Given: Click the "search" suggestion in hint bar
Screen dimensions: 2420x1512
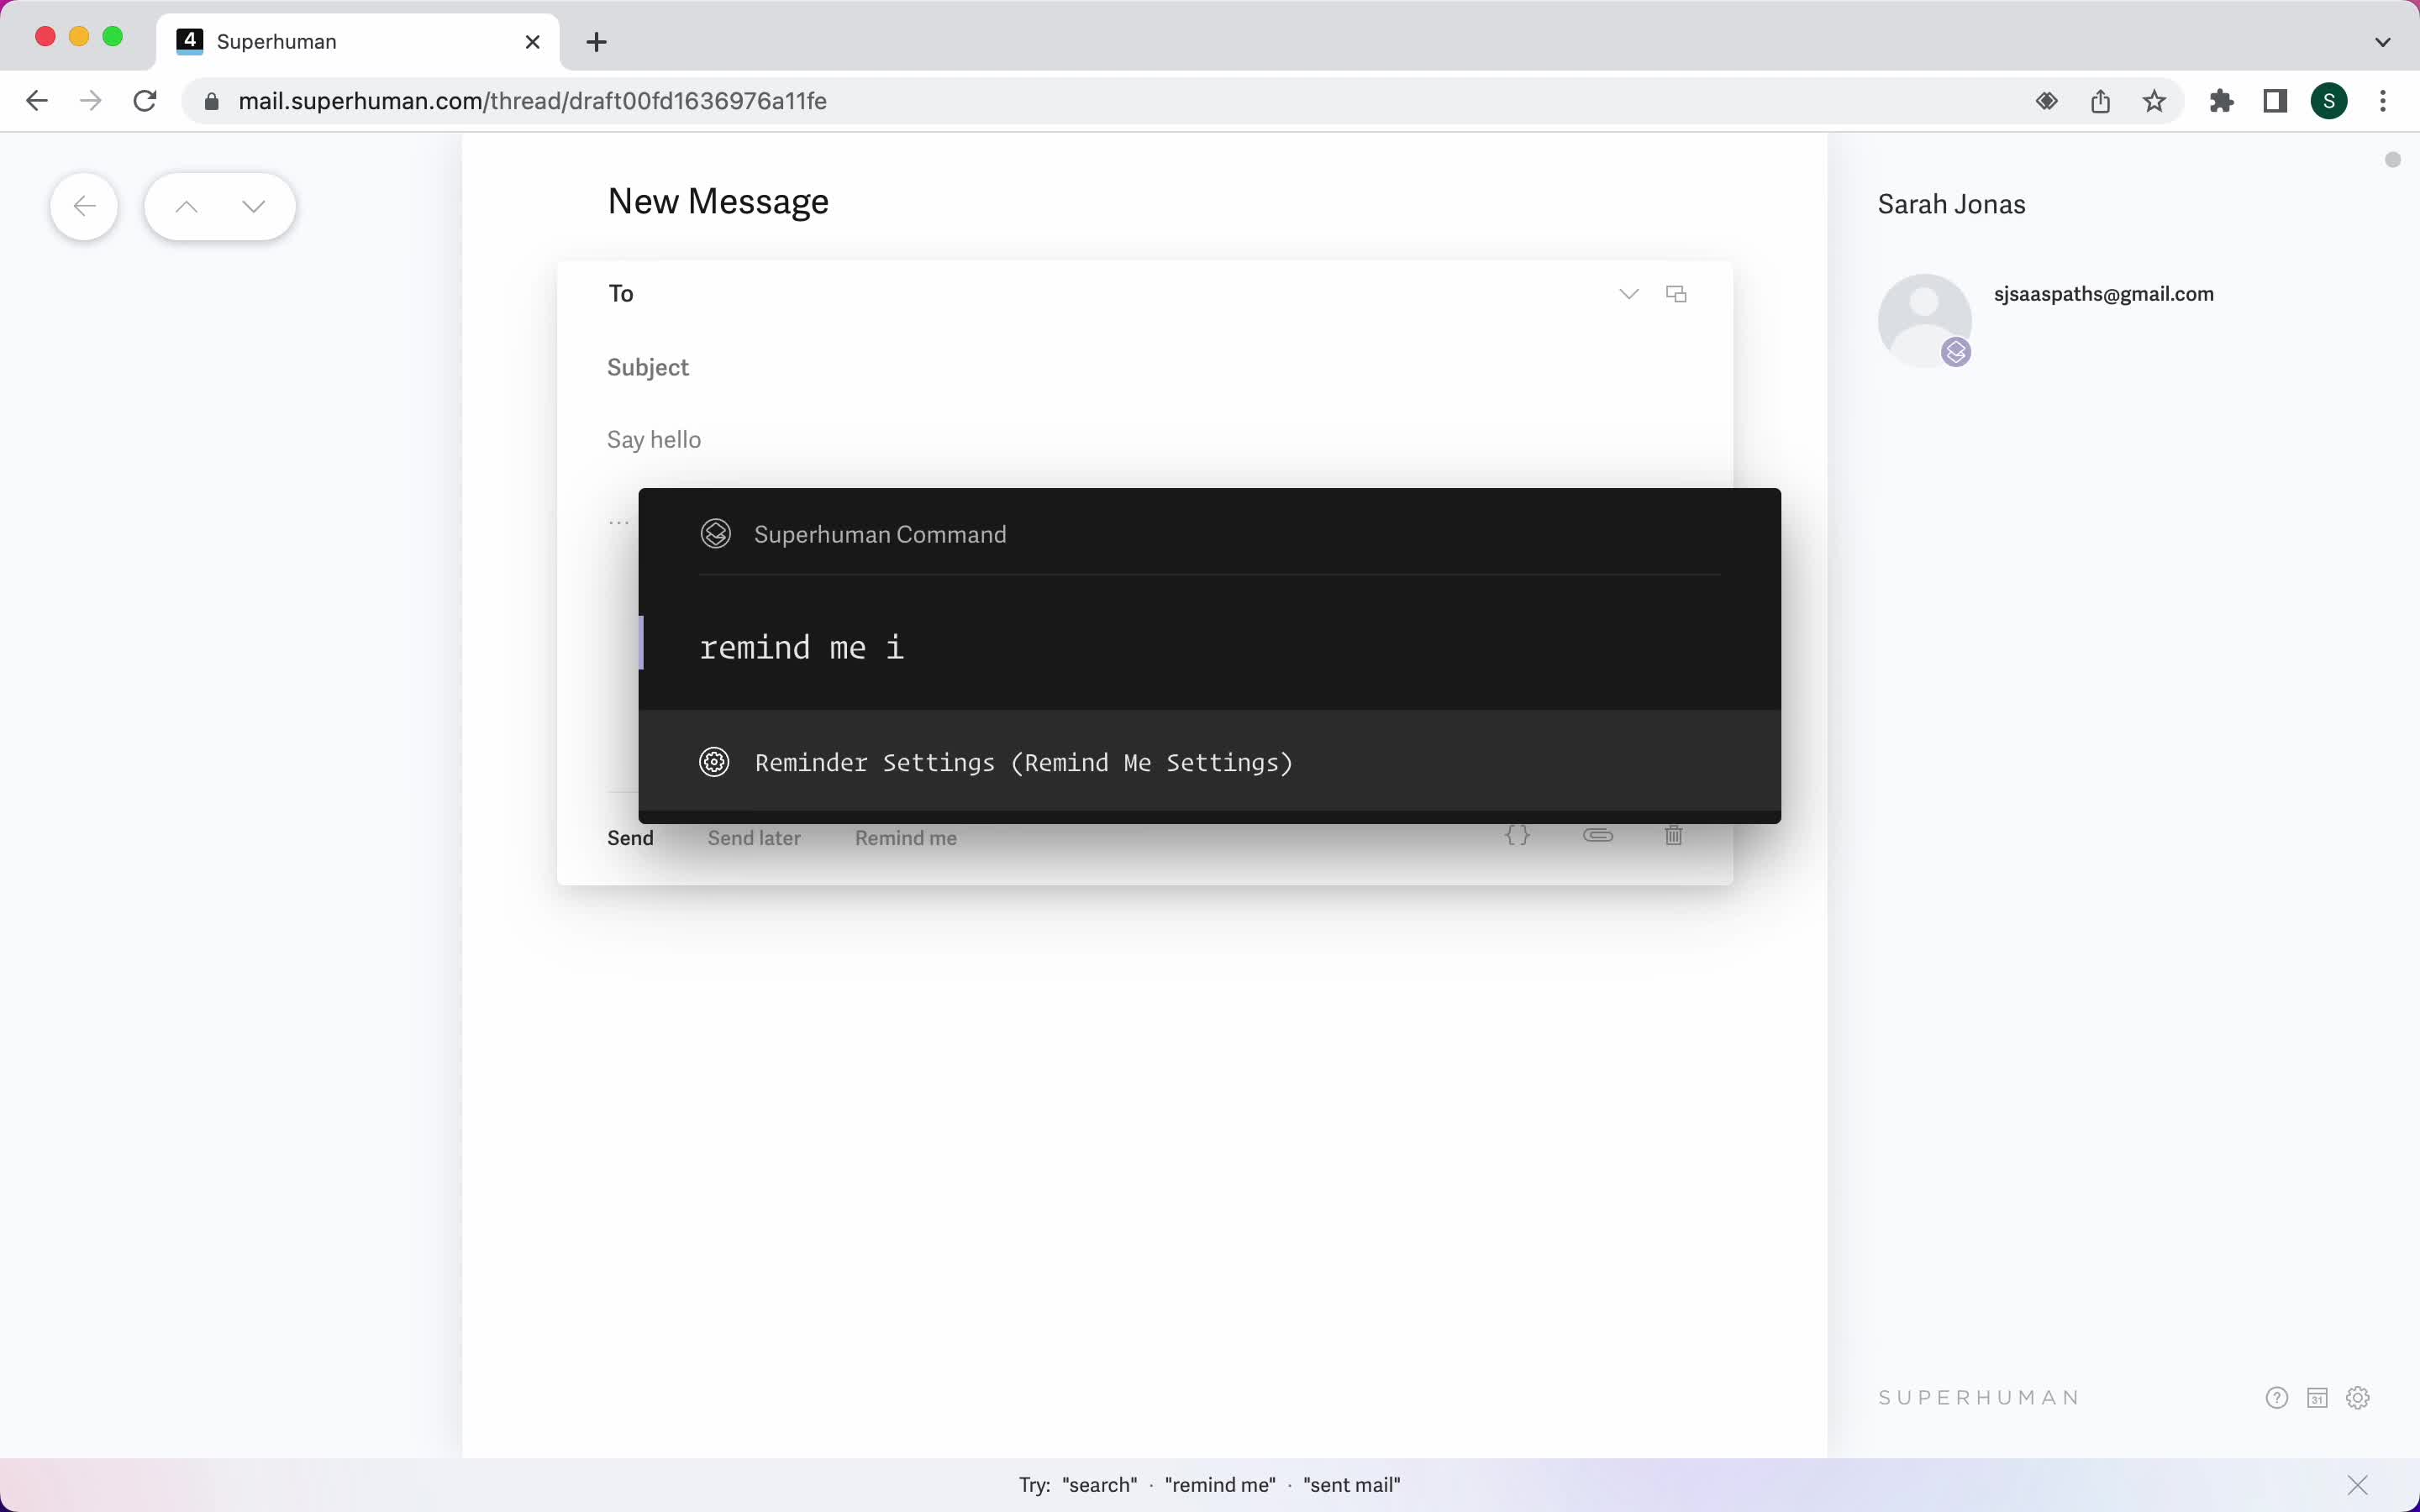Looking at the screenshot, I should click(1099, 1485).
